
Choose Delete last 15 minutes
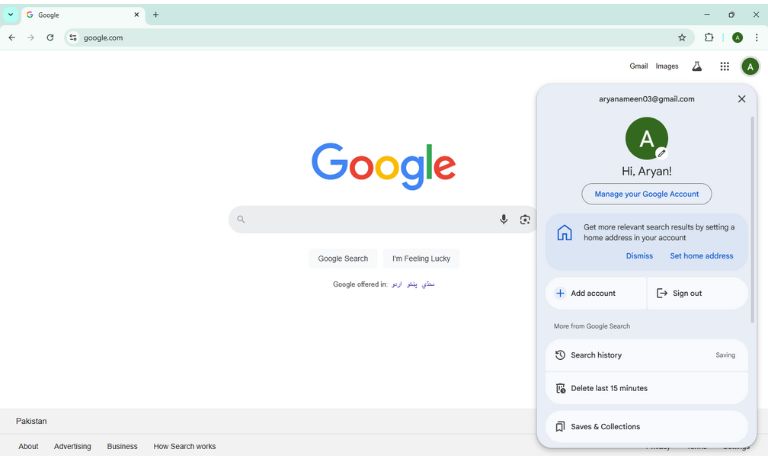pos(608,388)
